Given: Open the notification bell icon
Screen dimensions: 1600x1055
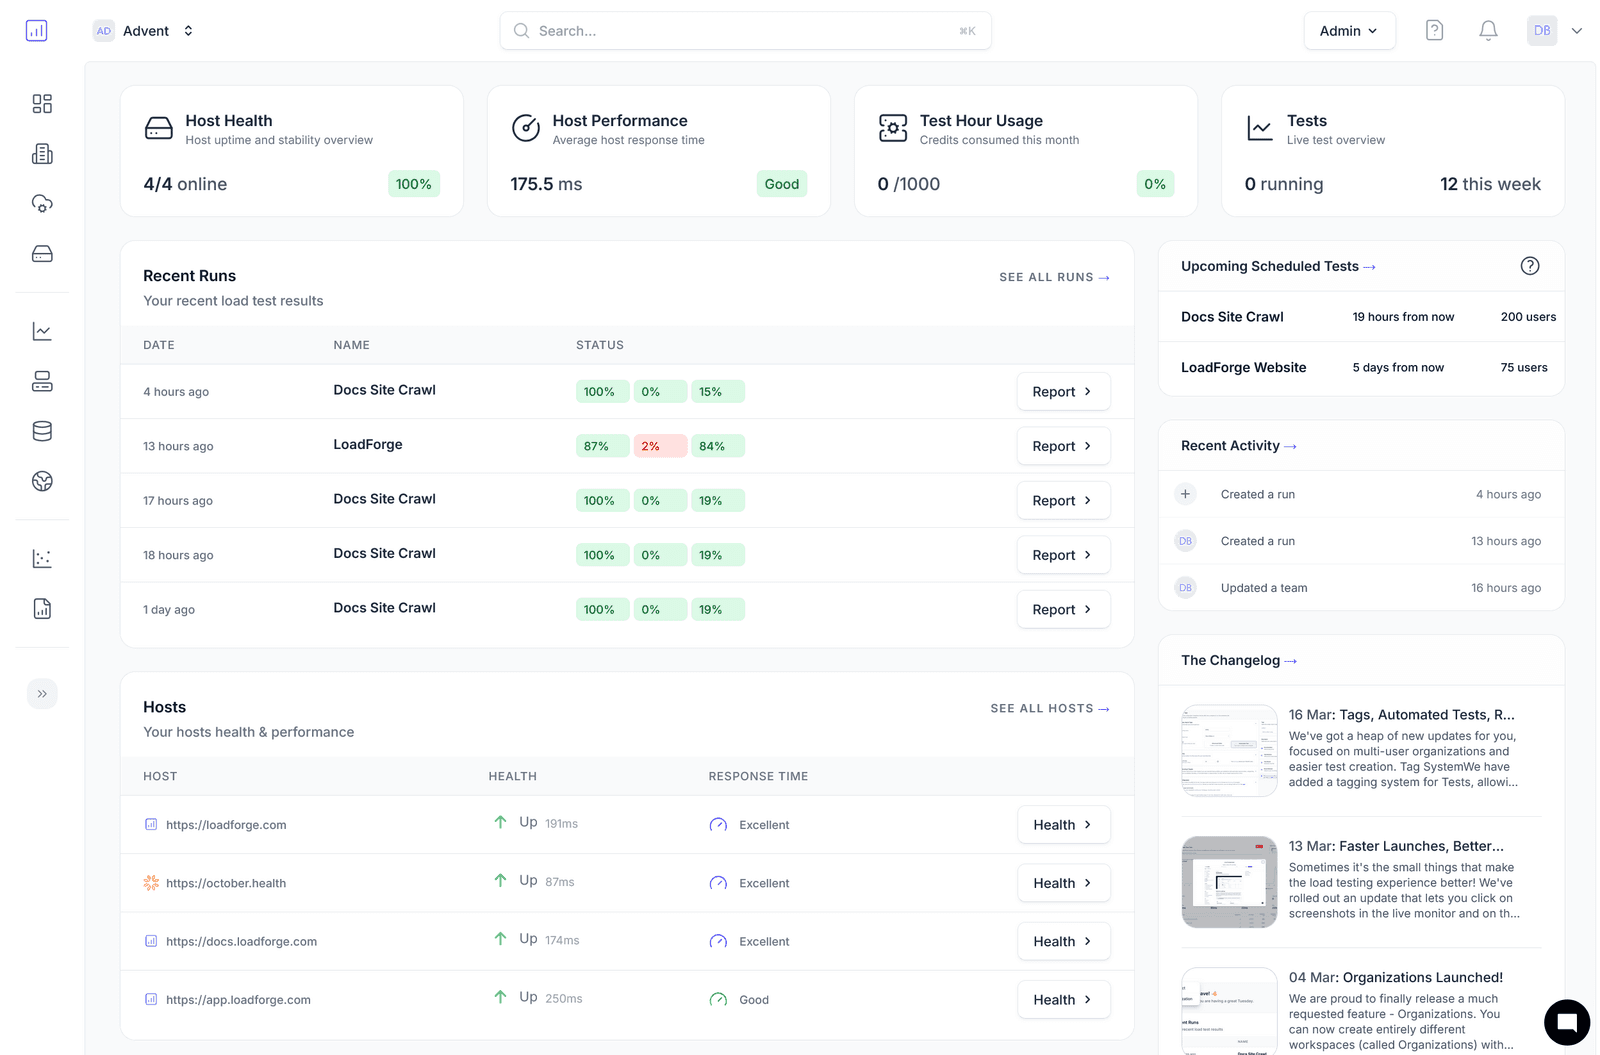Looking at the screenshot, I should click(1487, 30).
